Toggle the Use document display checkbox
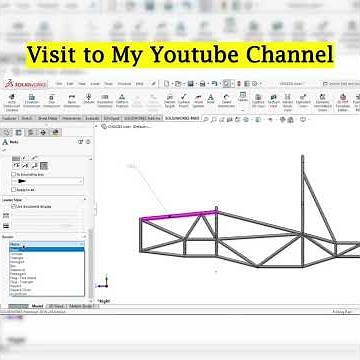Screen dimensions: 360x360 (x=14, y=206)
